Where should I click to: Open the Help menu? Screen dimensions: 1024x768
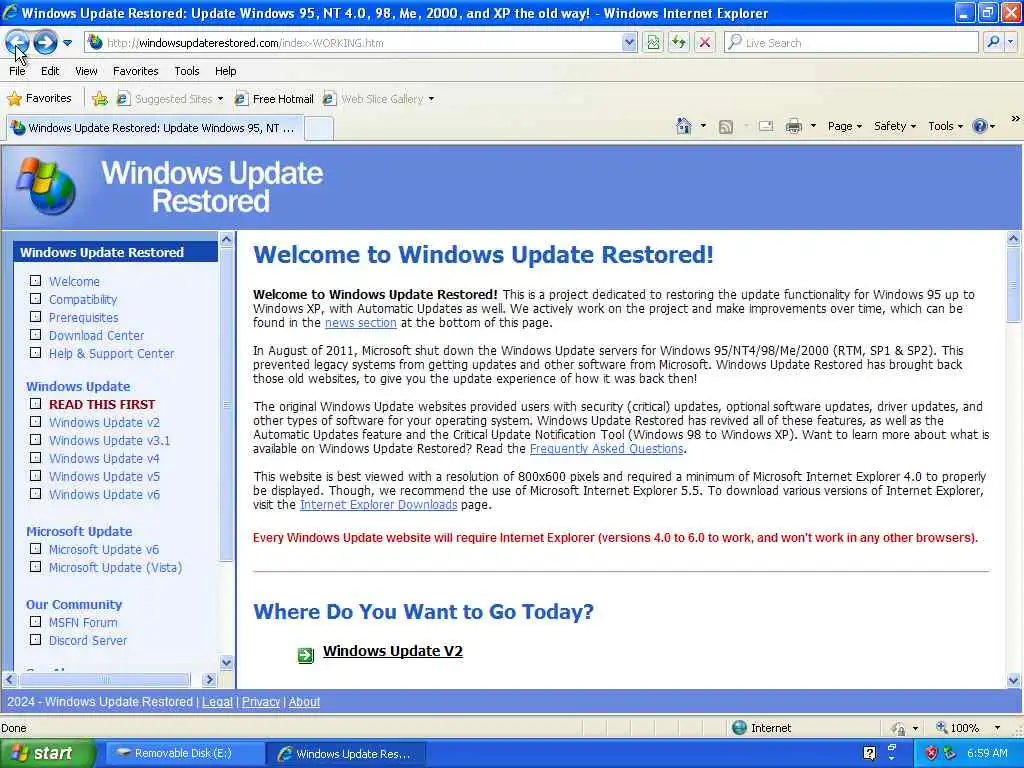click(x=225, y=71)
